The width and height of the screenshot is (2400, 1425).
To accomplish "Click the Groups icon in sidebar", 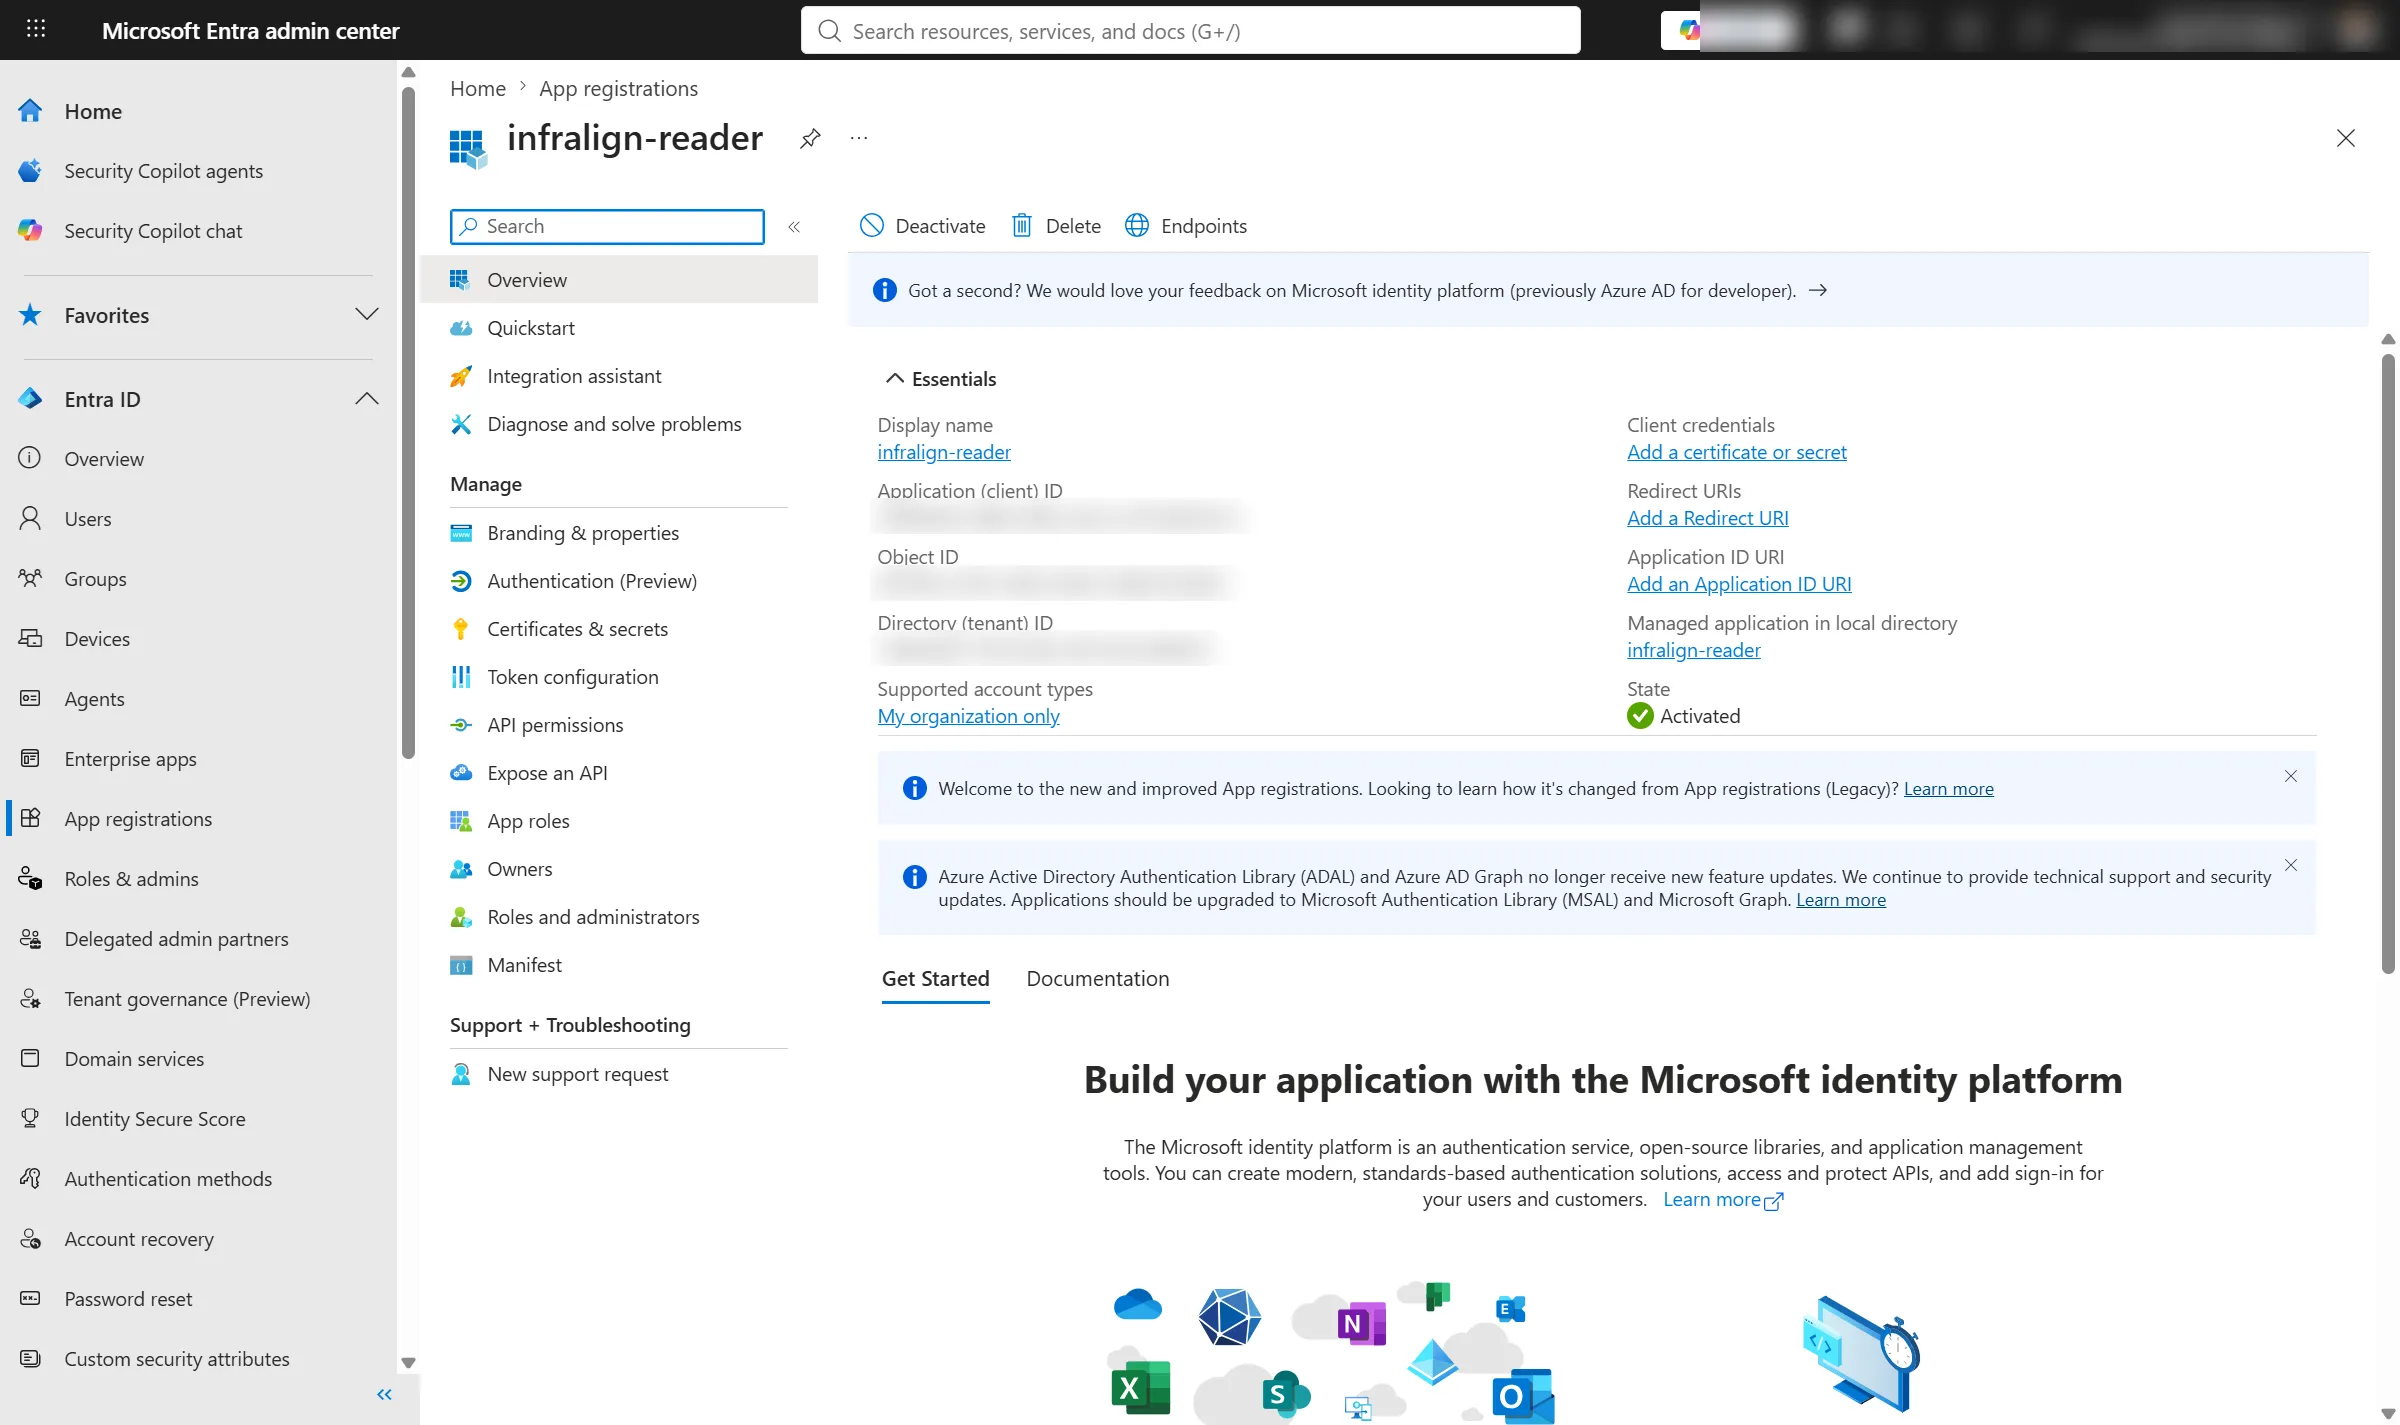I will [30, 579].
